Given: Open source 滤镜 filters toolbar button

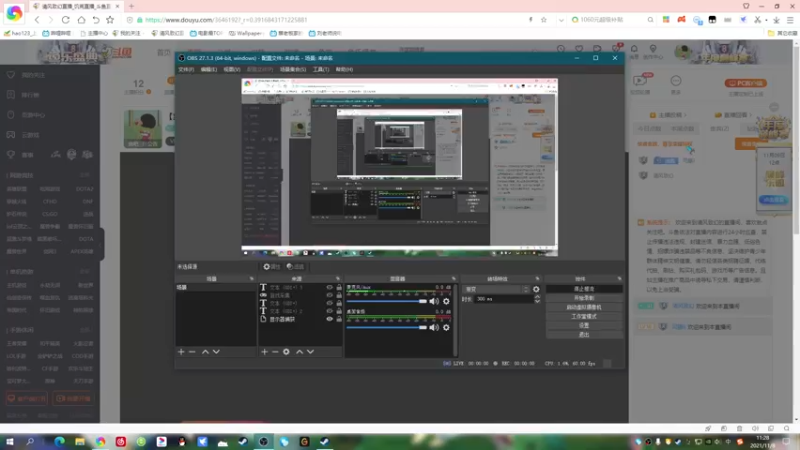Looking at the screenshot, I should click(x=295, y=266).
